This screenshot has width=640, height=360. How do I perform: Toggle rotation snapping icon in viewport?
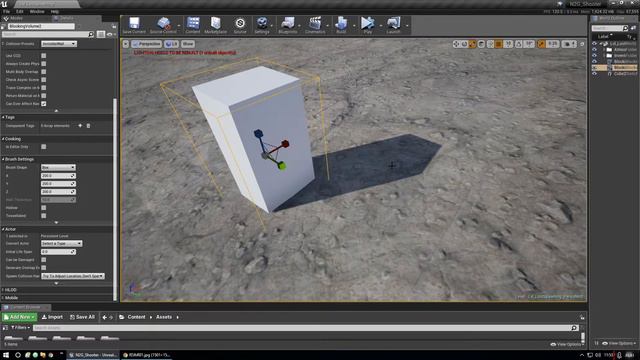point(518,44)
